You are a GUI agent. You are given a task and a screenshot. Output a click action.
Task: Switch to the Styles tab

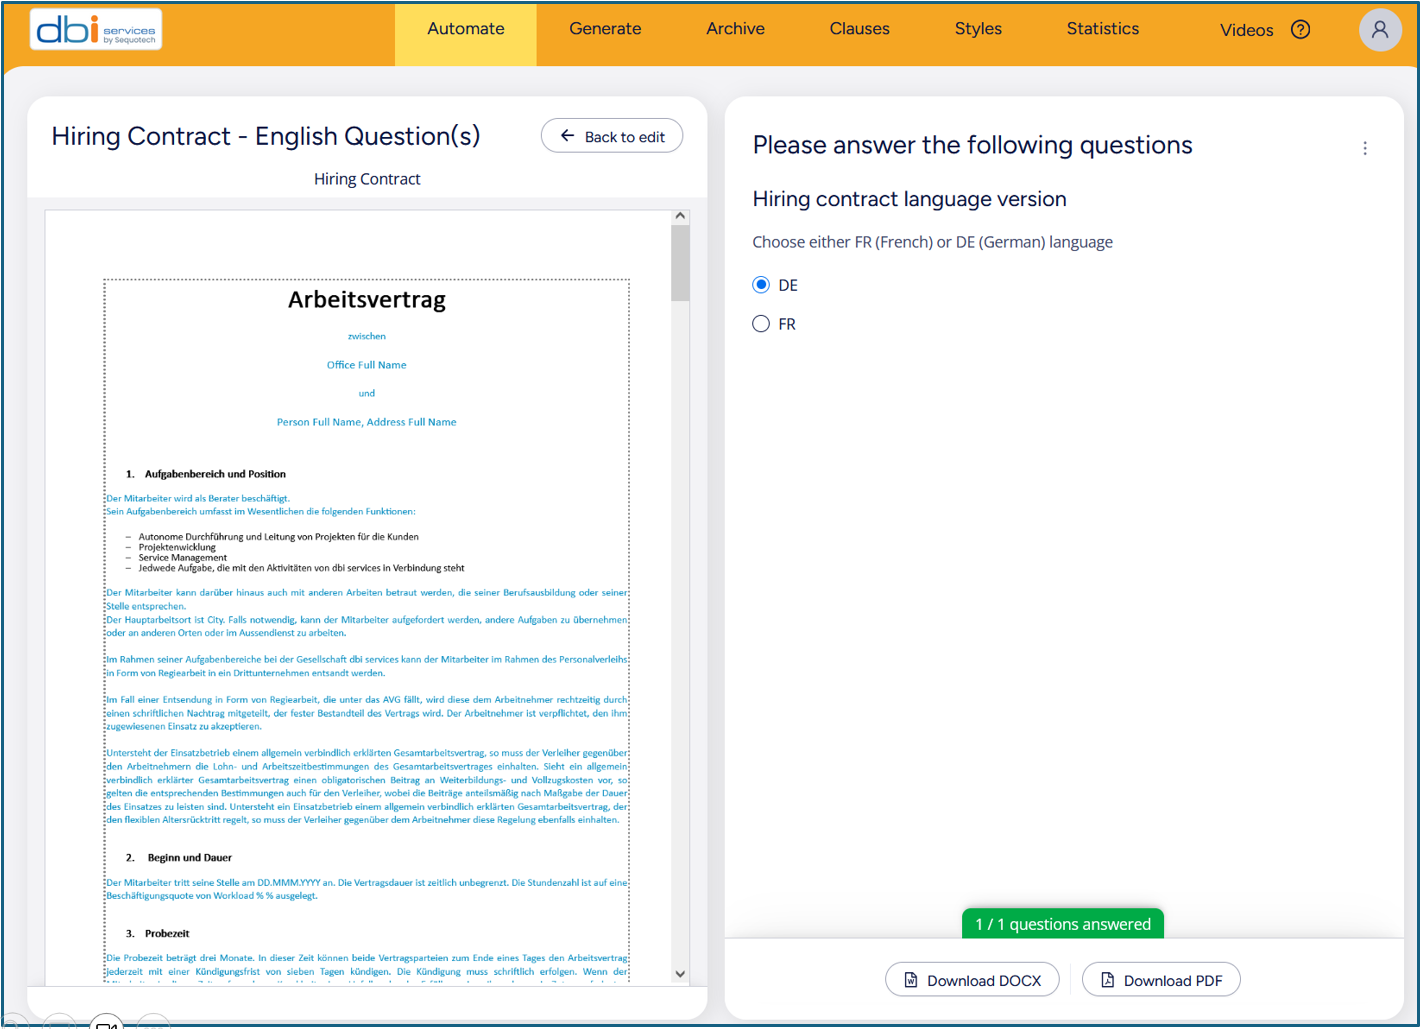tap(978, 29)
